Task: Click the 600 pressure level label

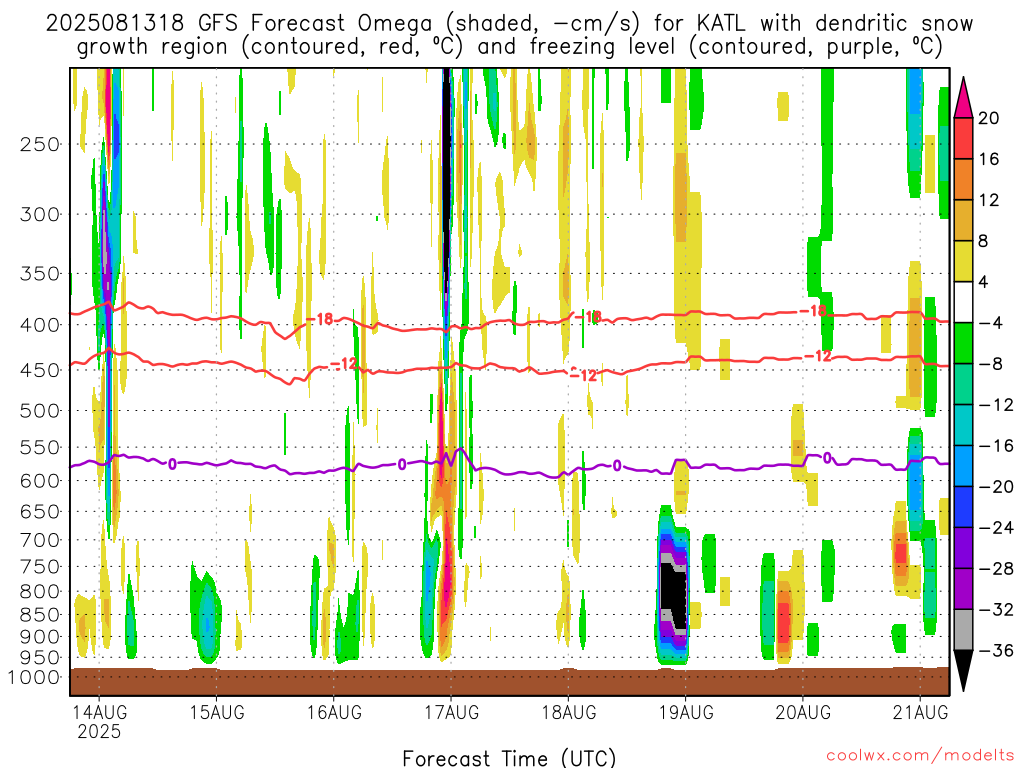Action: point(40,481)
